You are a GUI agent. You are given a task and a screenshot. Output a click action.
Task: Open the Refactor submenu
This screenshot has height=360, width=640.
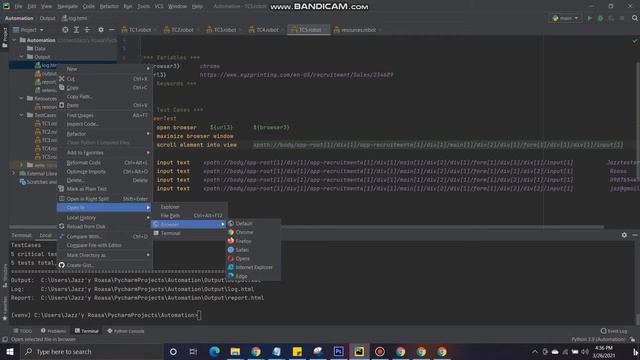click(104, 134)
